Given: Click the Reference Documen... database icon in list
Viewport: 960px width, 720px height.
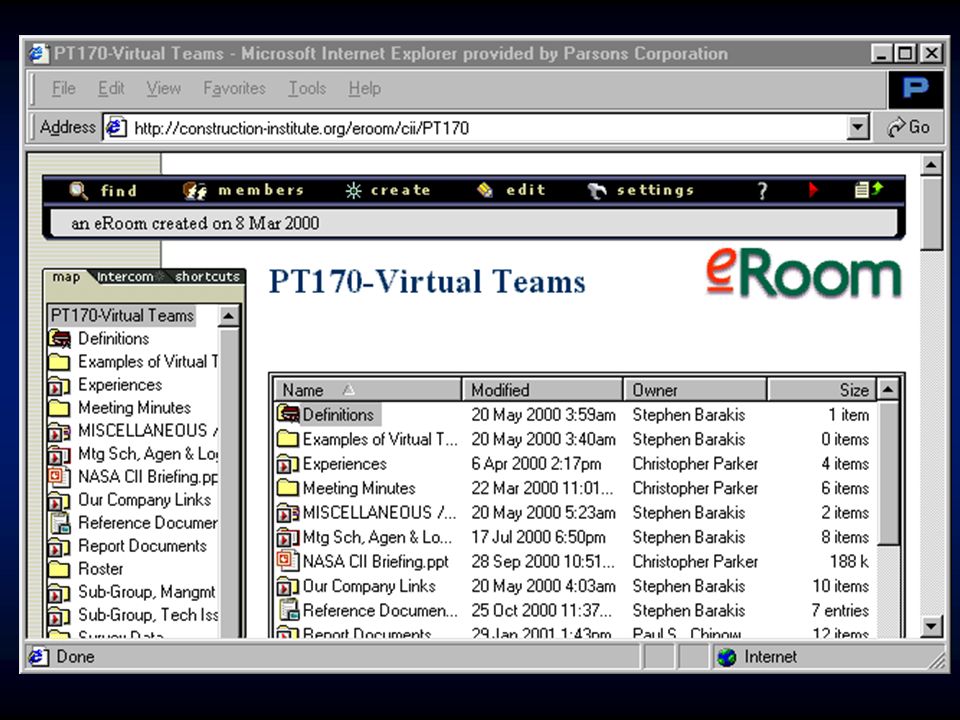Looking at the screenshot, I should (x=288, y=610).
